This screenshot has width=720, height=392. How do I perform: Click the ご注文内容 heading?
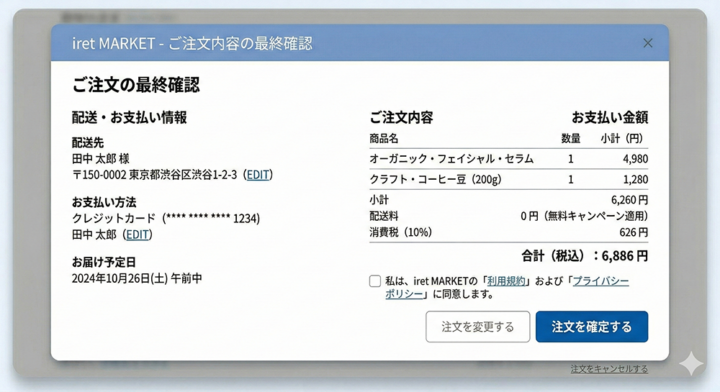[401, 118]
